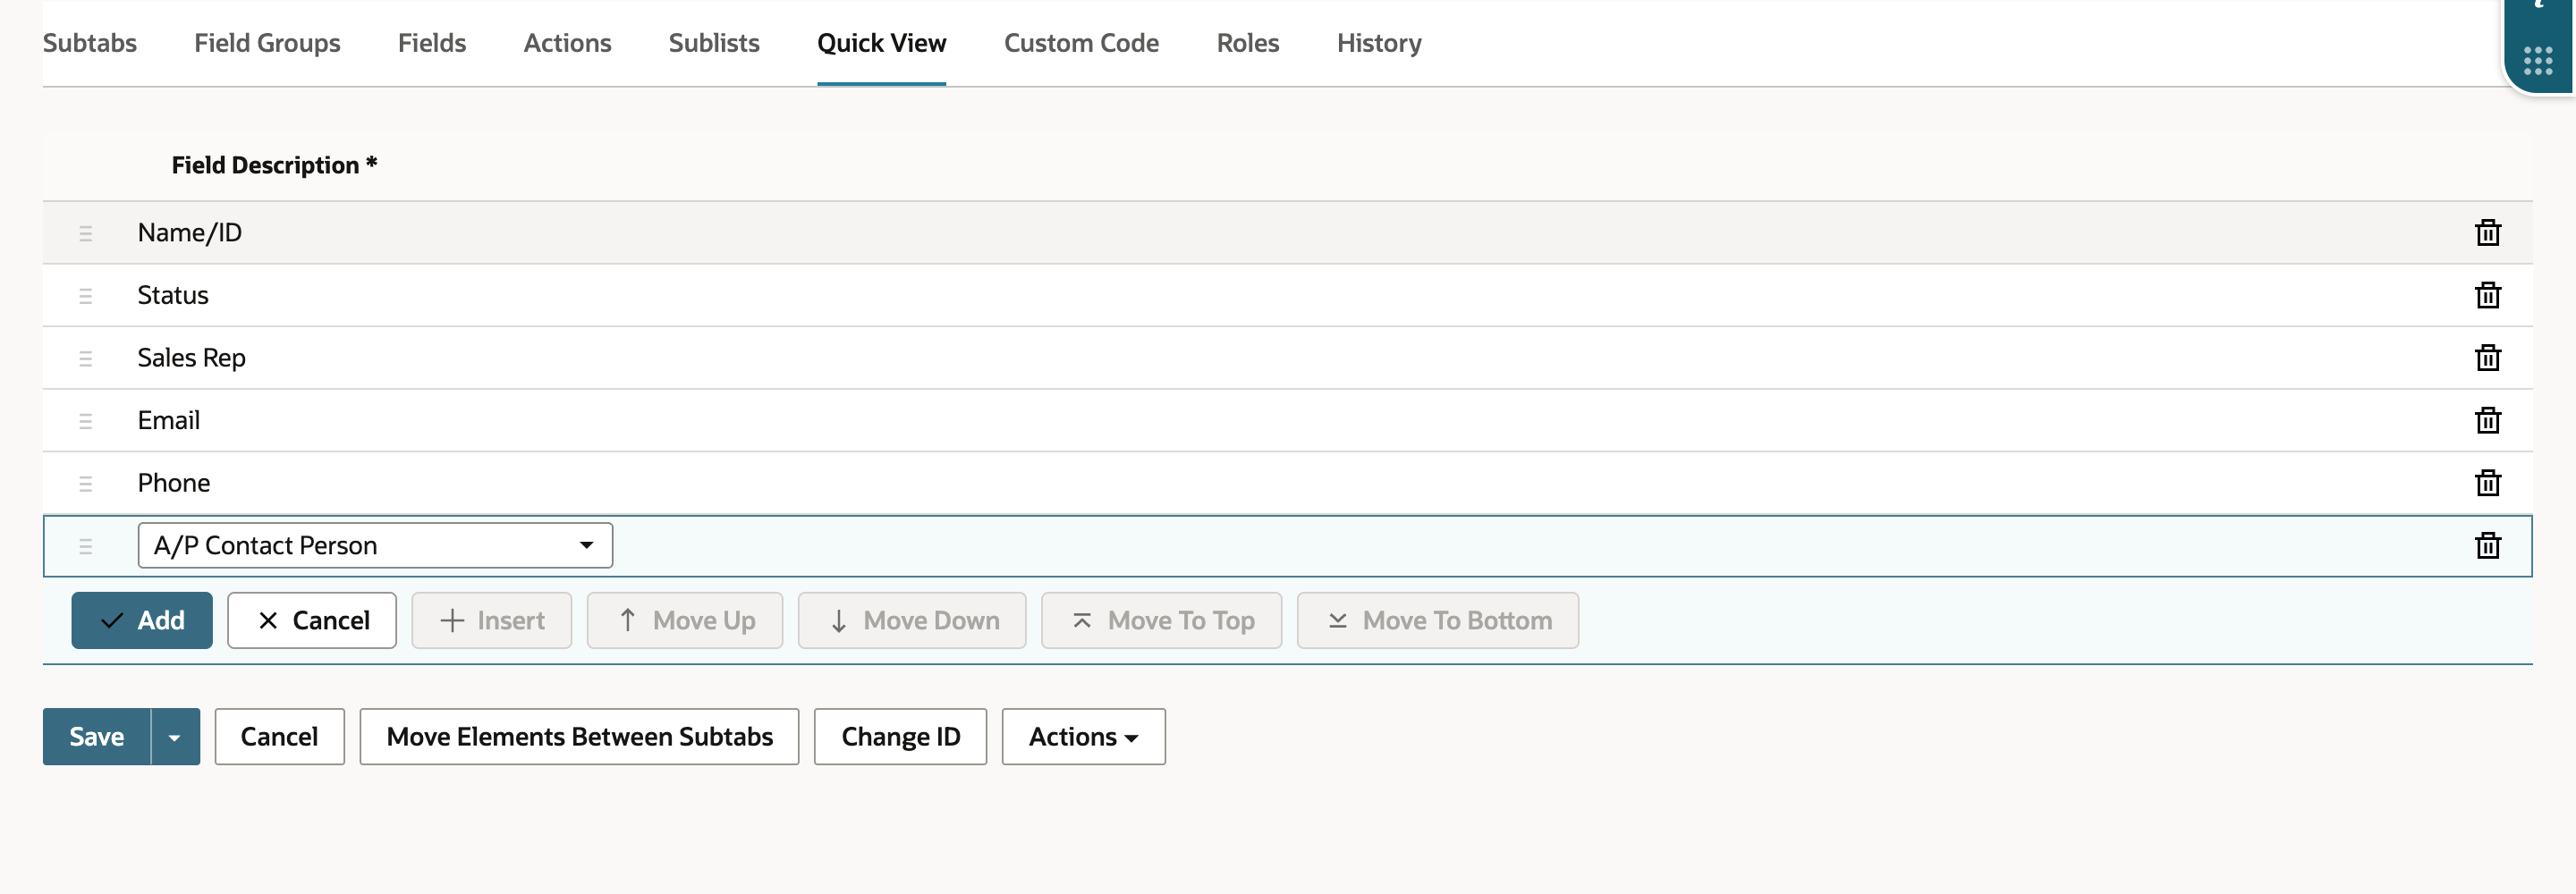
Task: Select the Phone field row text
Action: pyautogui.click(x=174, y=482)
